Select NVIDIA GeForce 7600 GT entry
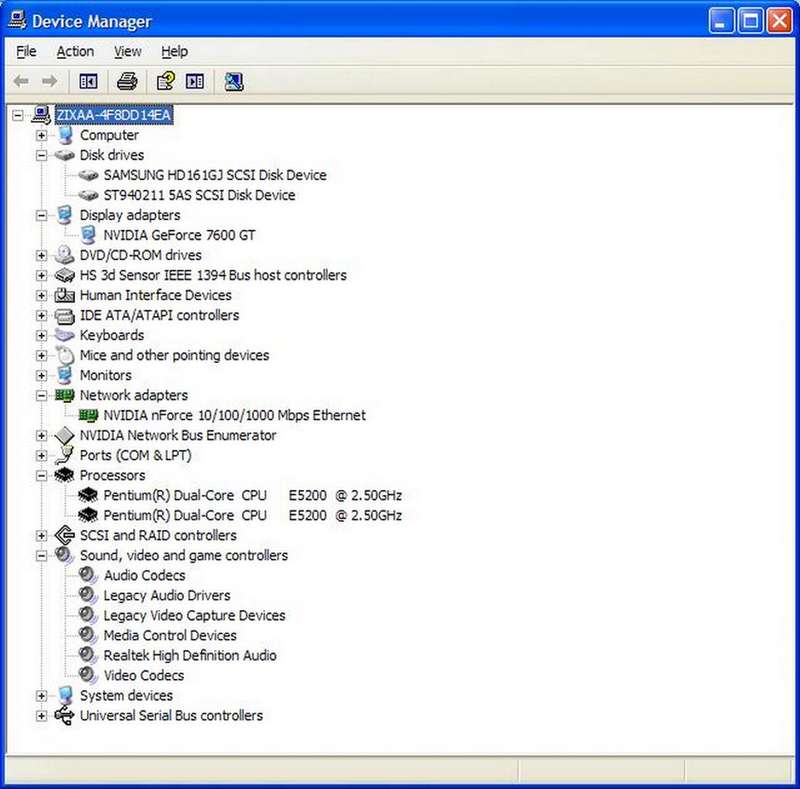 tap(179, 235)
